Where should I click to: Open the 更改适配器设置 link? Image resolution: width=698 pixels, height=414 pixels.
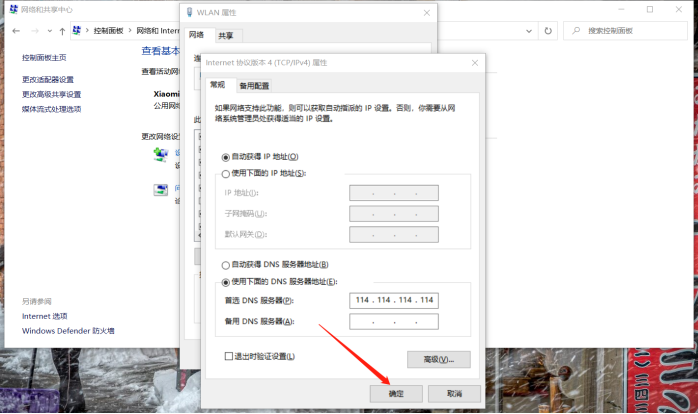click(x=48, y=80)
